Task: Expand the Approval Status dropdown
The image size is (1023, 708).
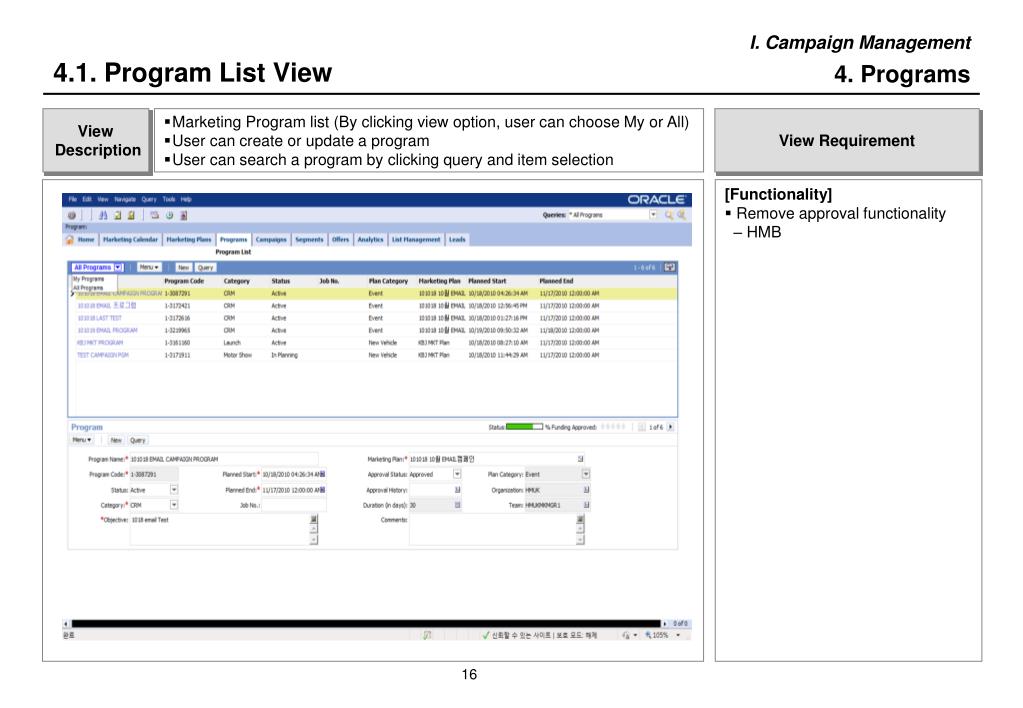Action: click(x=457, y=474)
